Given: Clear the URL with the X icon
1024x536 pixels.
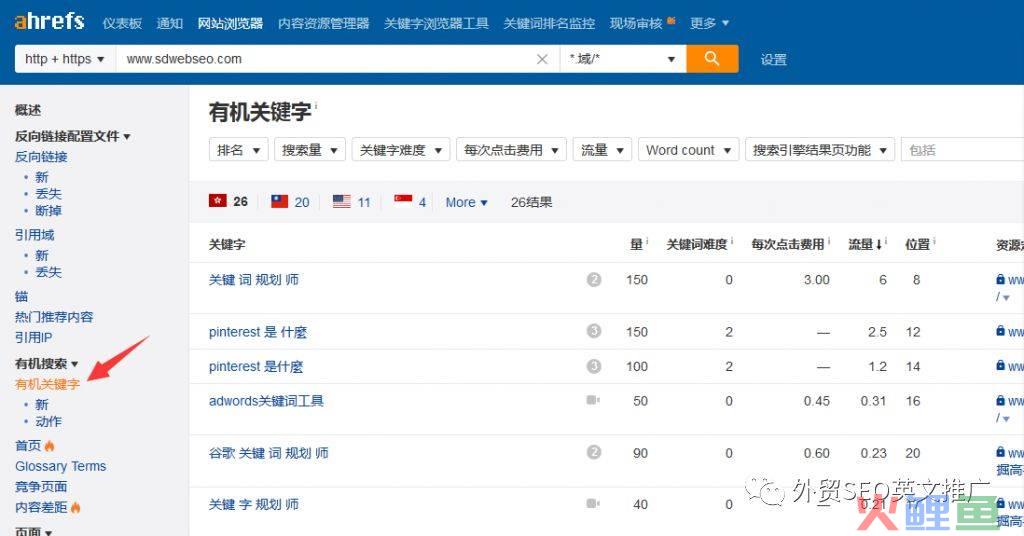Looking at the screenshot, I should coord(542,59).
